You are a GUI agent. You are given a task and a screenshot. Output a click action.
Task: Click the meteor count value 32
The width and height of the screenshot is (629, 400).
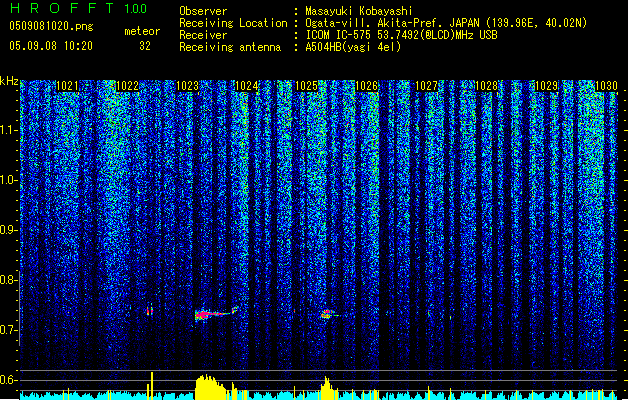[x=145, y=46]
